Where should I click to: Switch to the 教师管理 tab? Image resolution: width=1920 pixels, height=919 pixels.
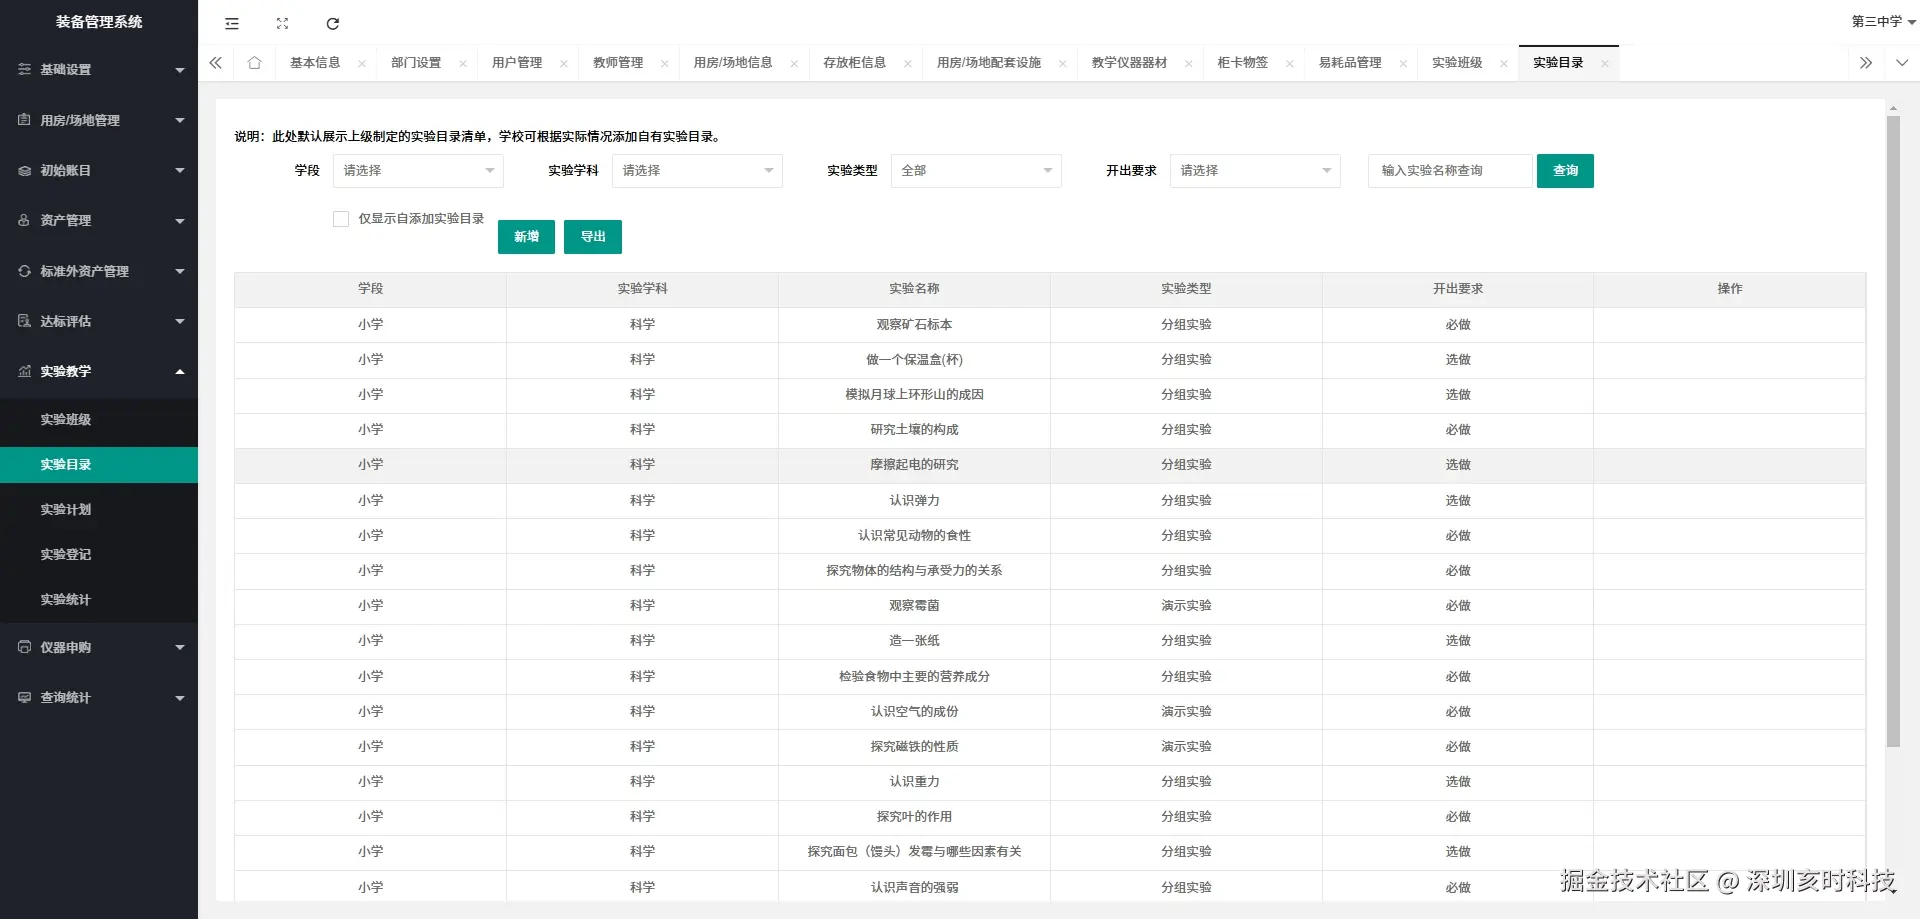click(618, 62)
